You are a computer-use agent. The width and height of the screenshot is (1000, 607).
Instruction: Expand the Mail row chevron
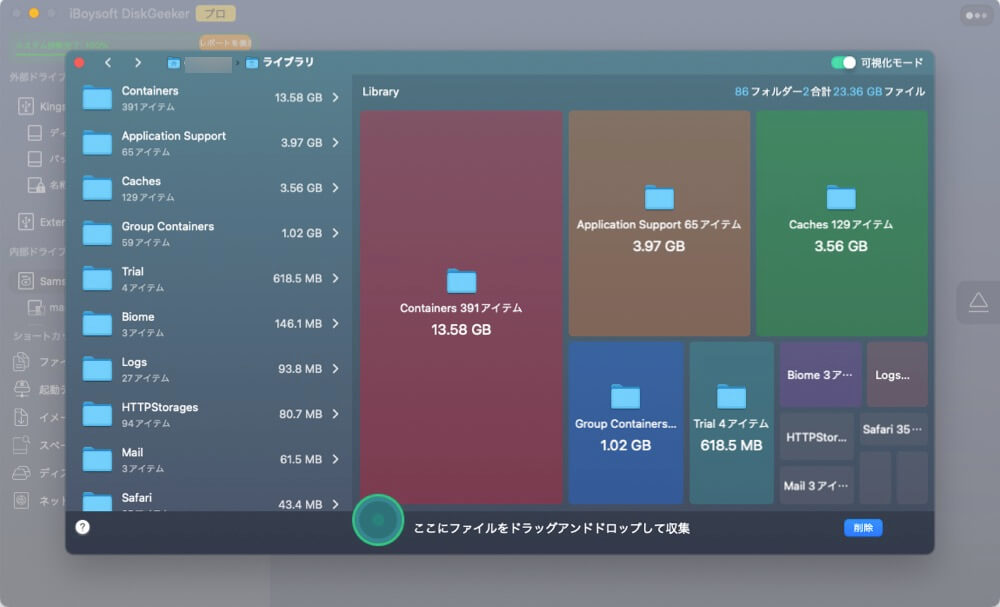pyautogui.click(x=336, y=458)
